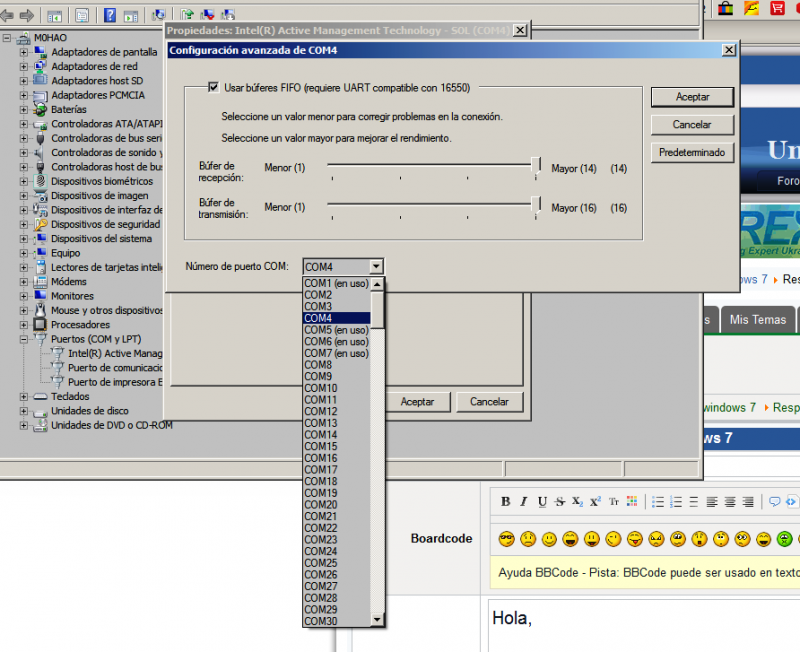
Task: Expand the Adaptadores de red node
Action: point(23,66)
